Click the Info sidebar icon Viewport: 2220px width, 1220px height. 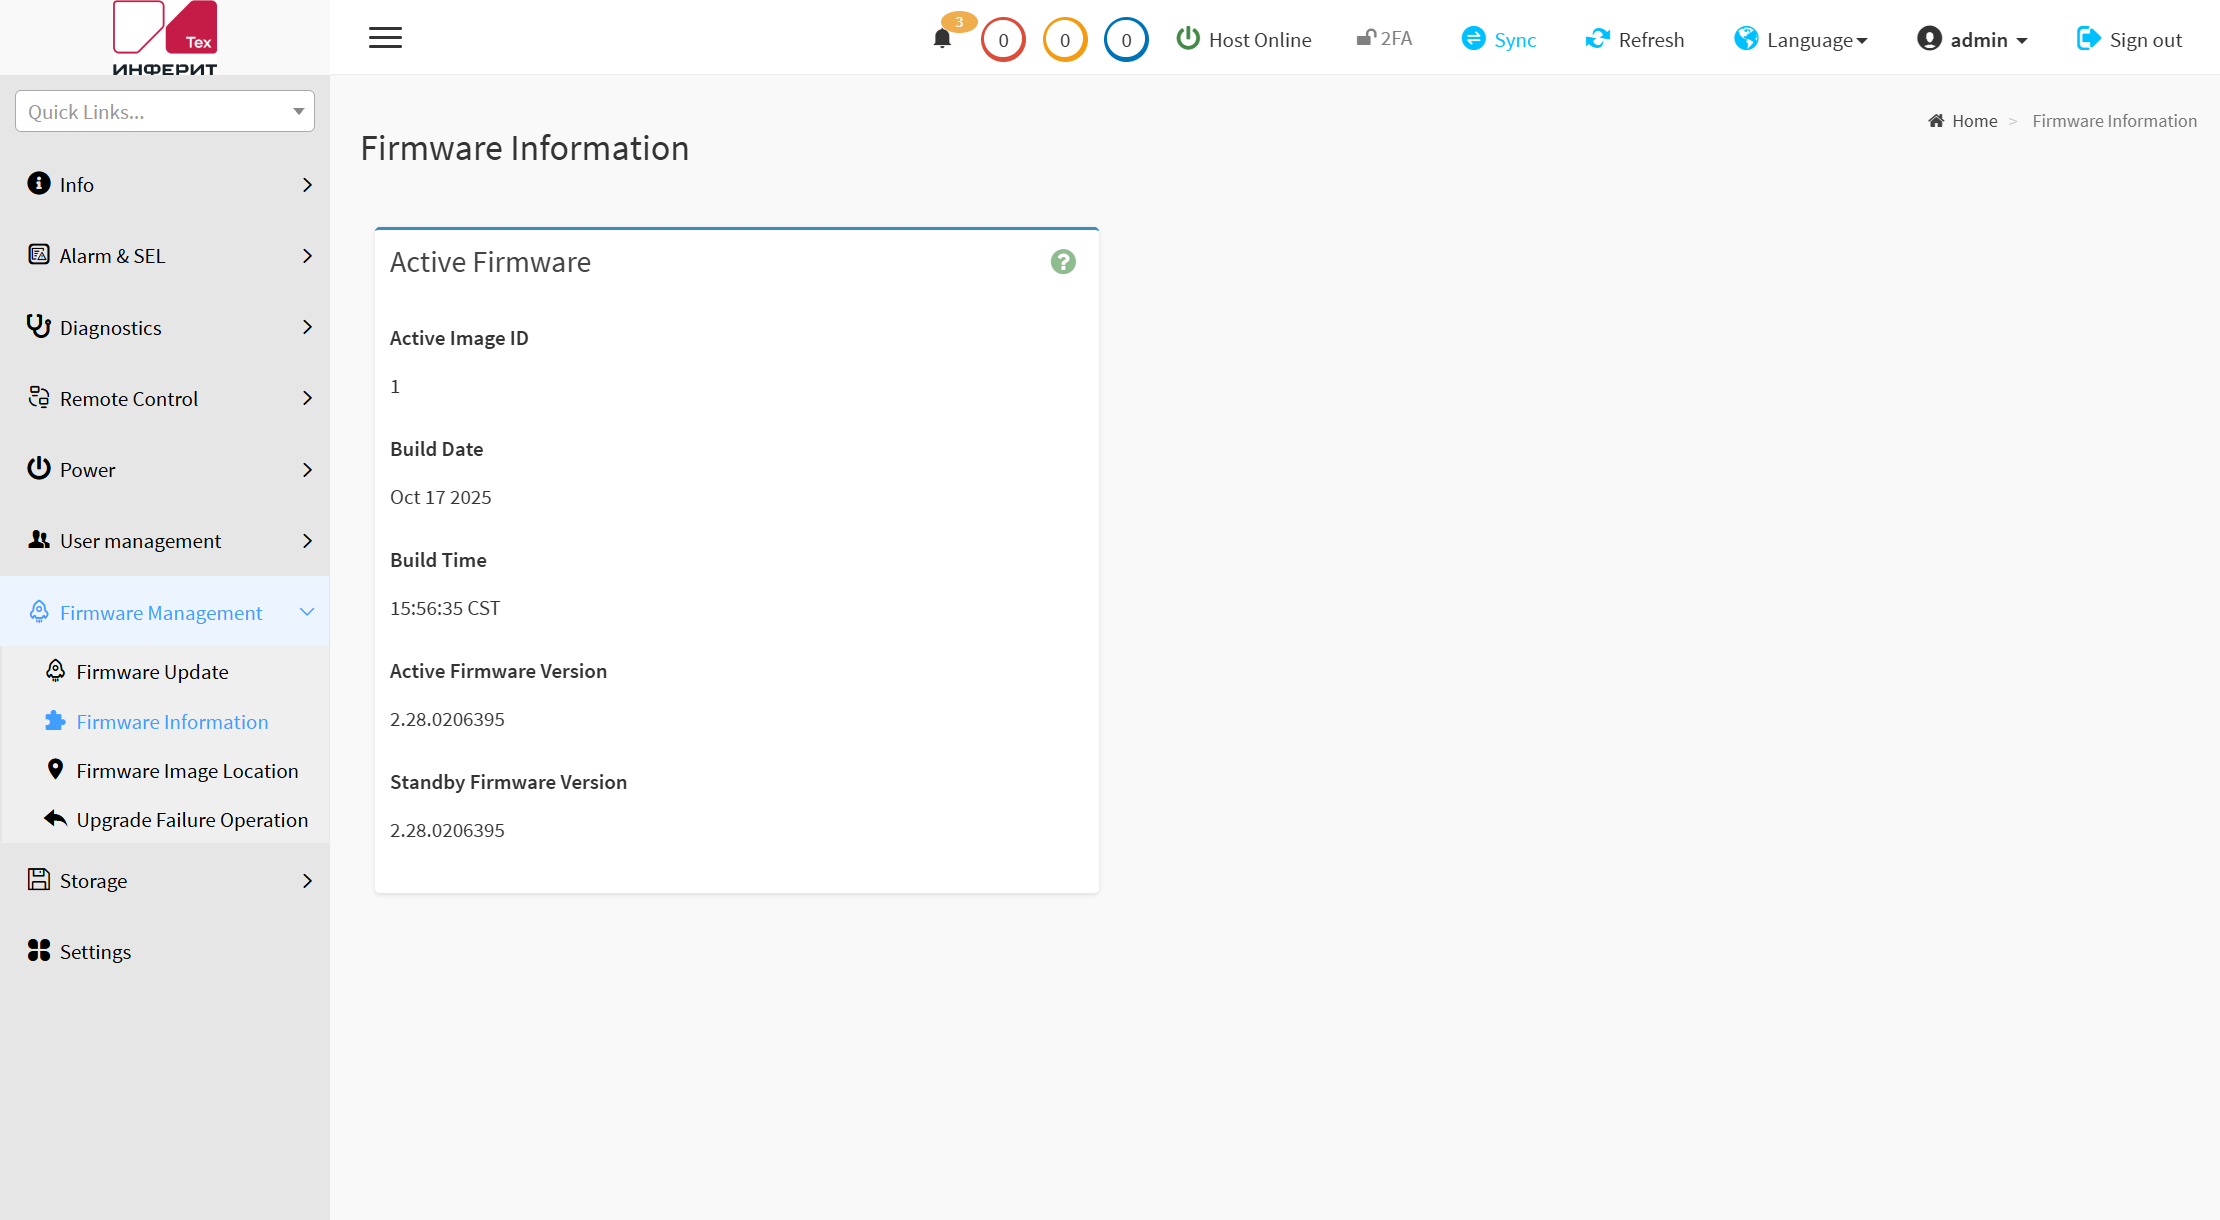pyautogui.click(x=39, y=184)
